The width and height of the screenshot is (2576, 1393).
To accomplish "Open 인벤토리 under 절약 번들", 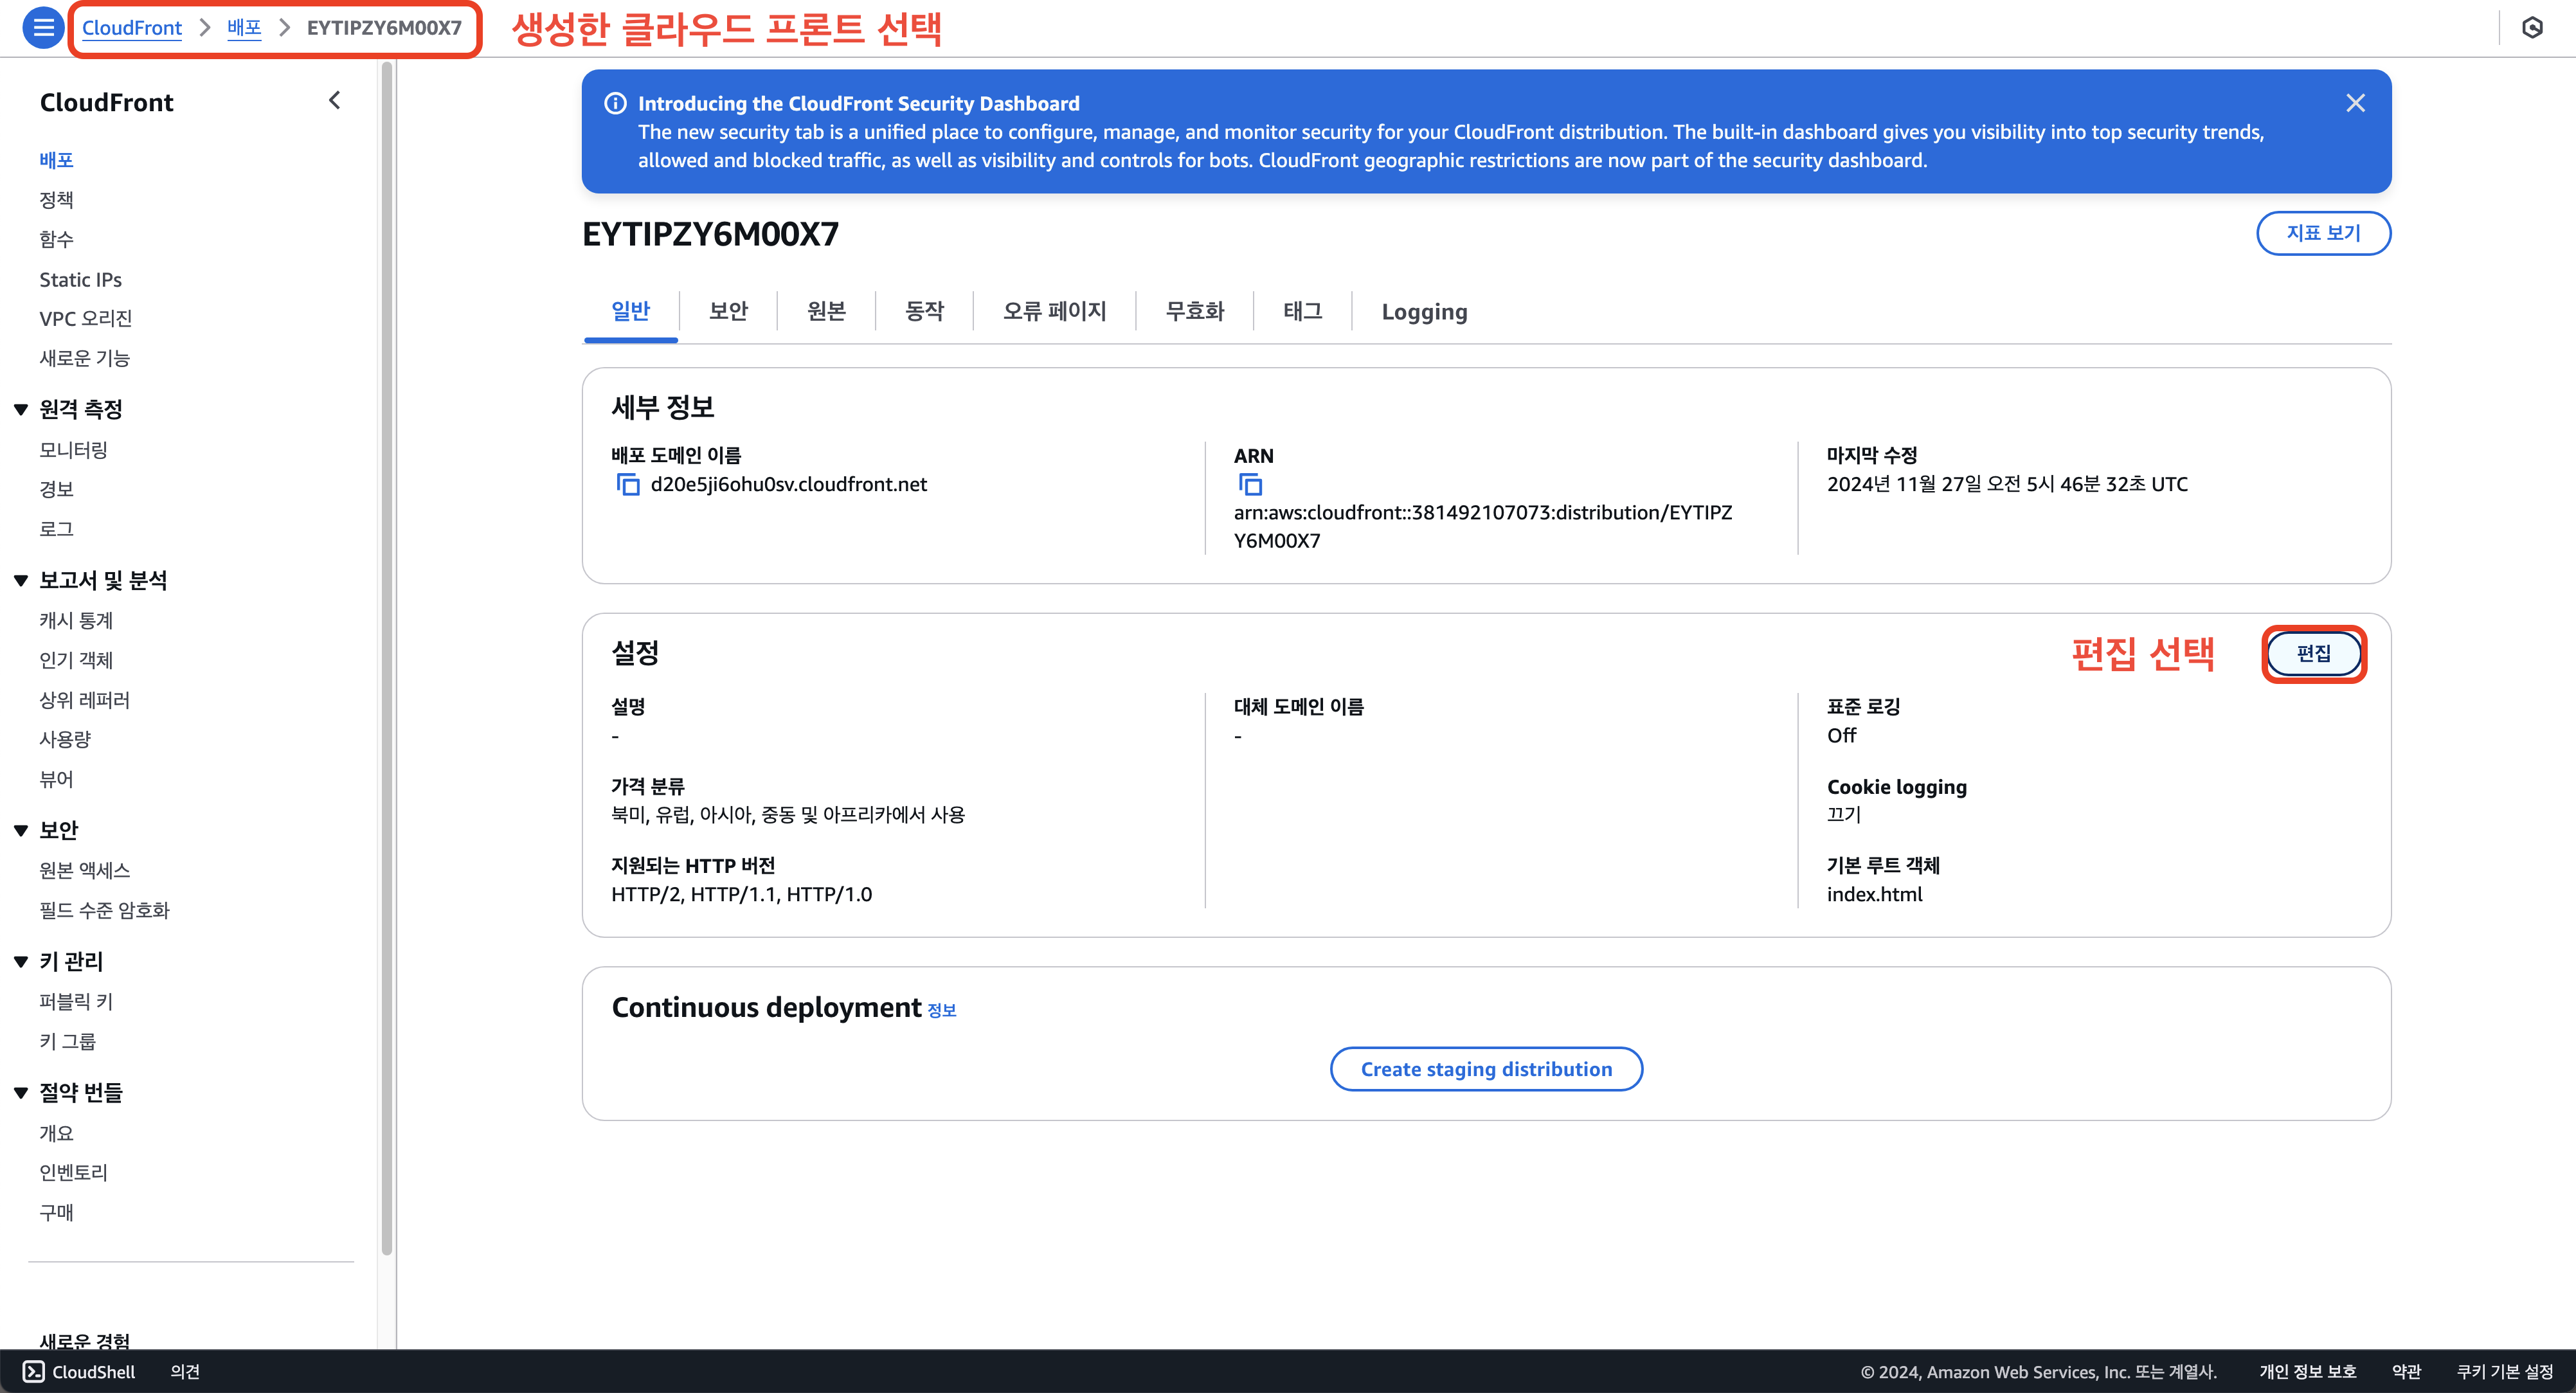I will tap(73, 1172).
